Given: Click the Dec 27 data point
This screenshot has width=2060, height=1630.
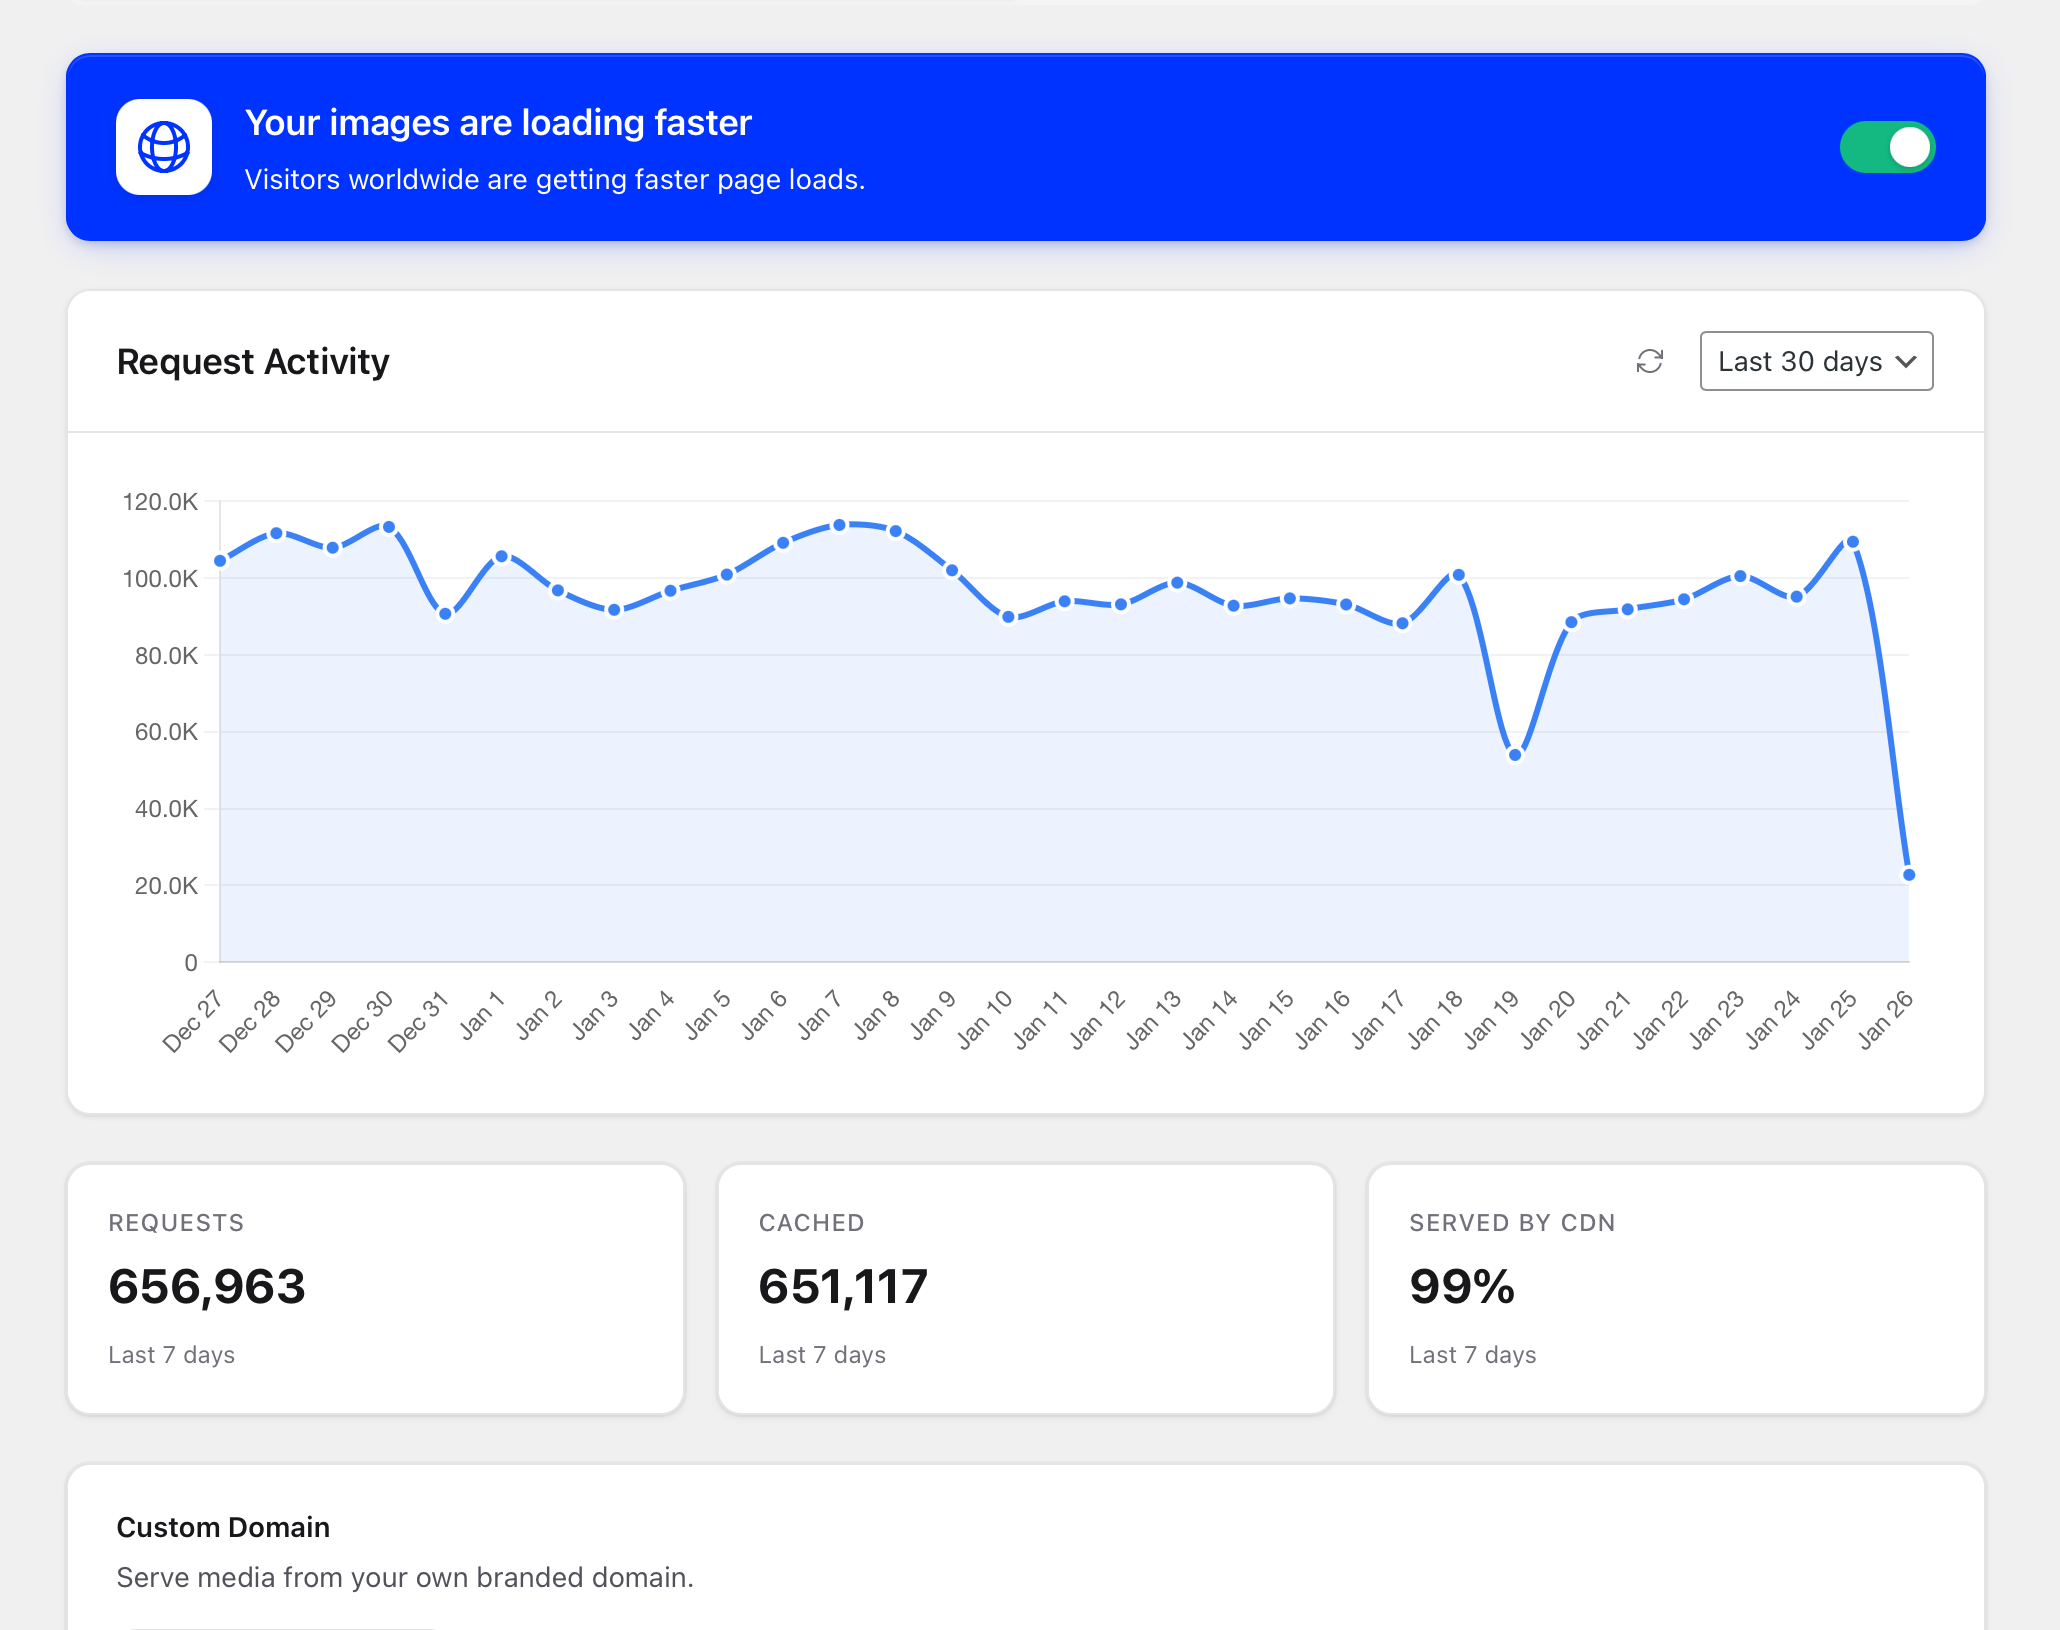Looking at the screenshot, I should coord(221,561).
